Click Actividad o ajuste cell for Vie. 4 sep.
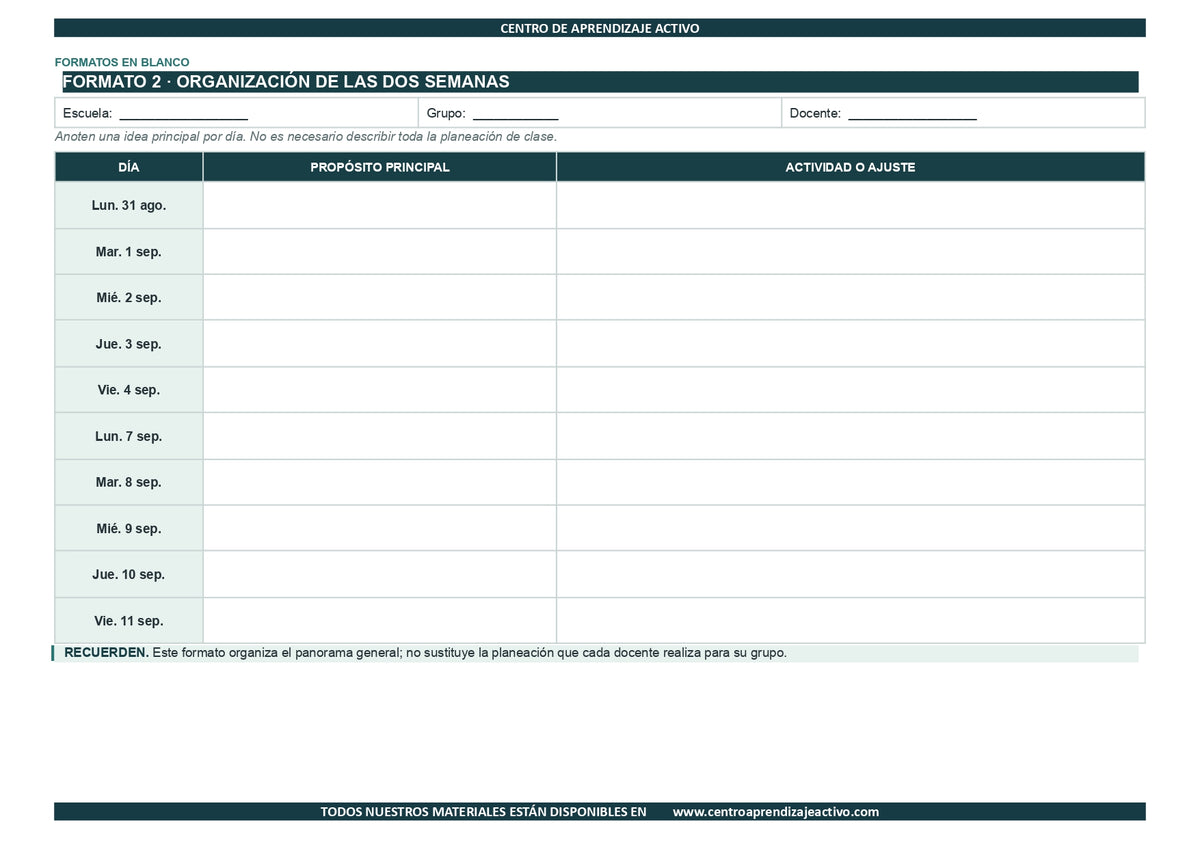This screenshot has height=849, width=1200. point(851,390)
